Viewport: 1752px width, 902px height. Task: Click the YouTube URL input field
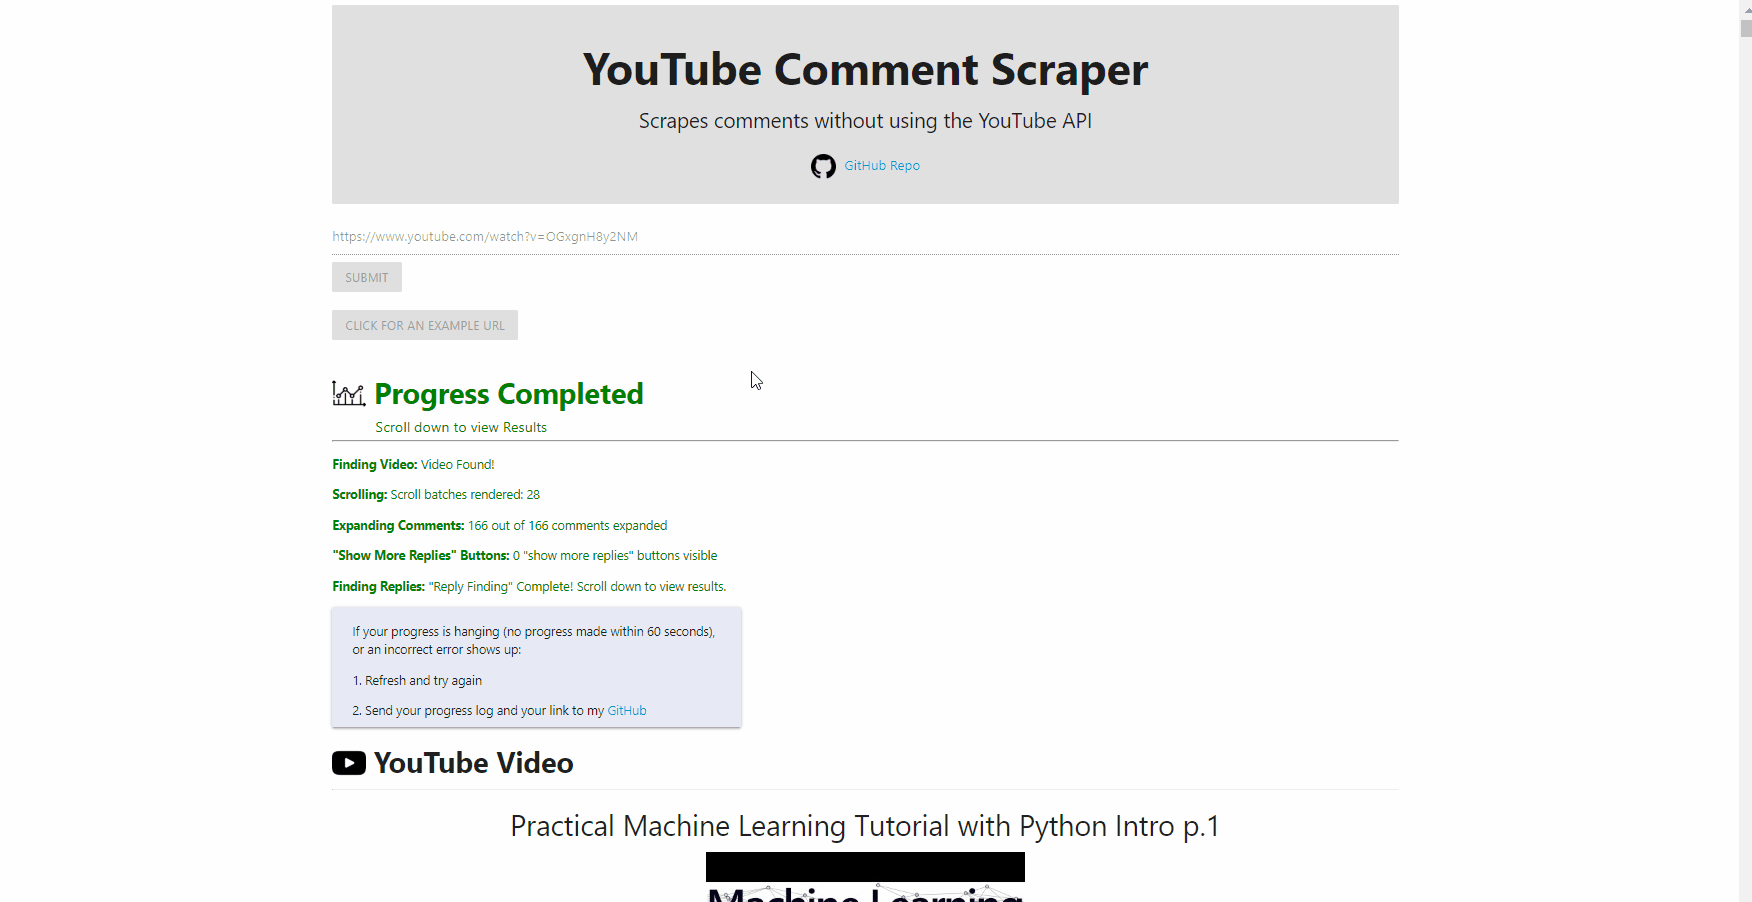(865, 237)
